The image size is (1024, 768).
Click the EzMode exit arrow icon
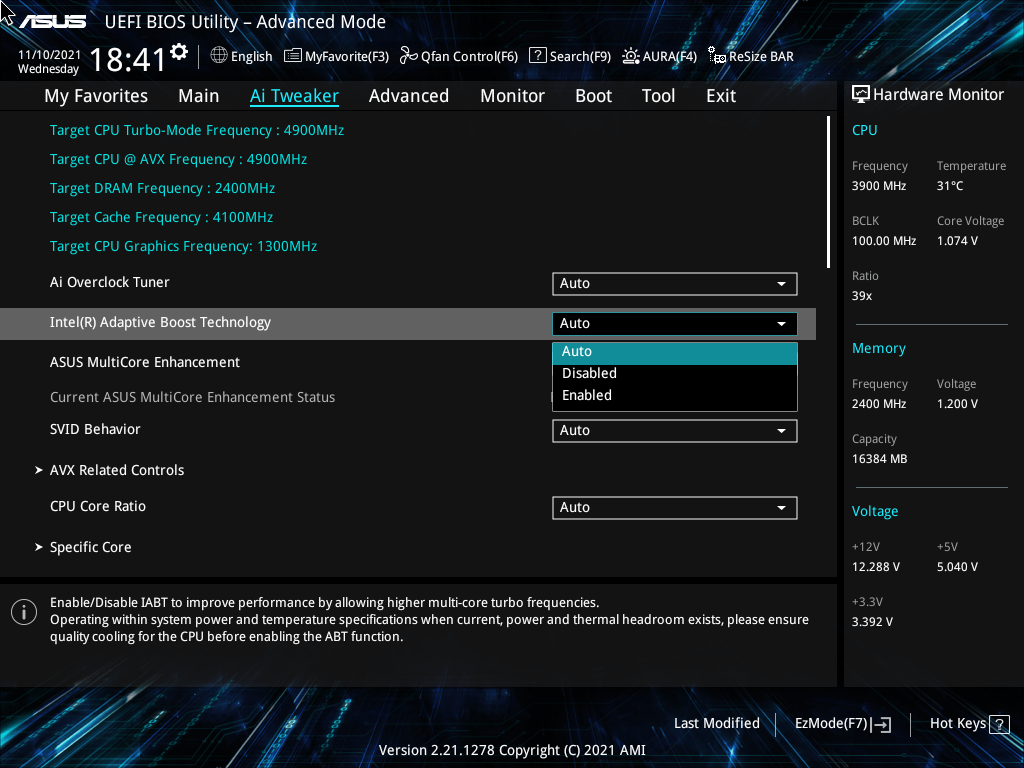pyautogui.click(x=882, y=724)
